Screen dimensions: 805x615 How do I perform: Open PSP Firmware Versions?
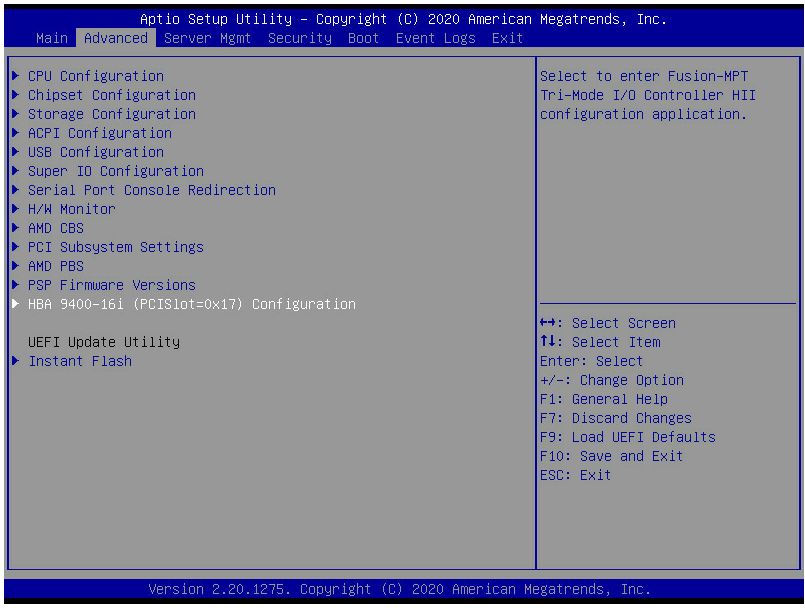[112, 285]
